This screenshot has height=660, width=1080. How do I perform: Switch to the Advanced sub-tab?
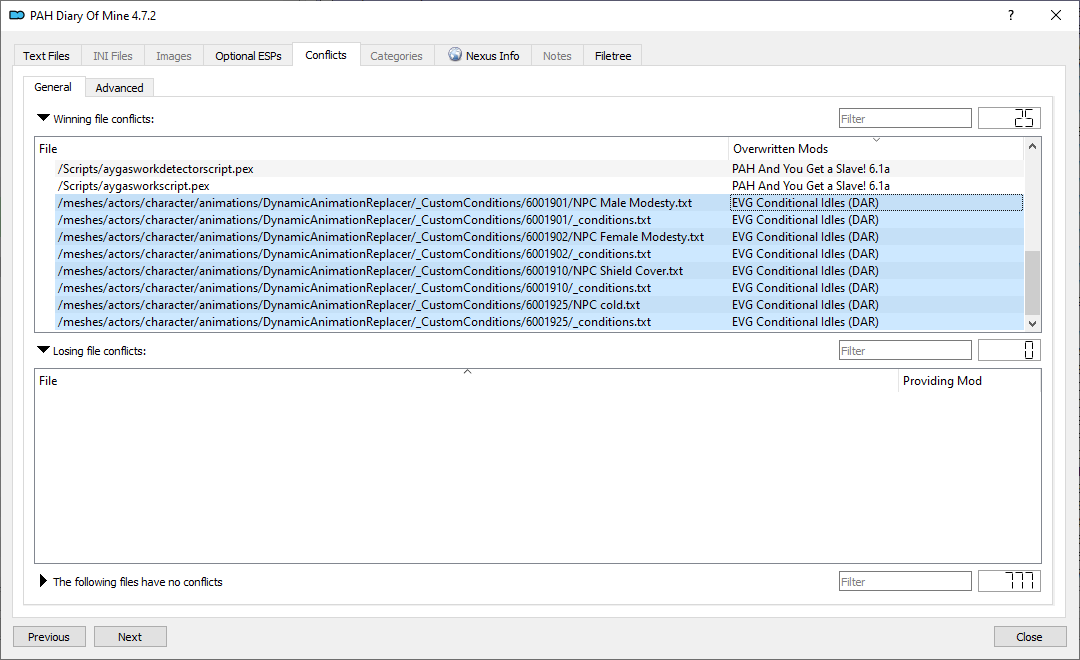[119, 88]
